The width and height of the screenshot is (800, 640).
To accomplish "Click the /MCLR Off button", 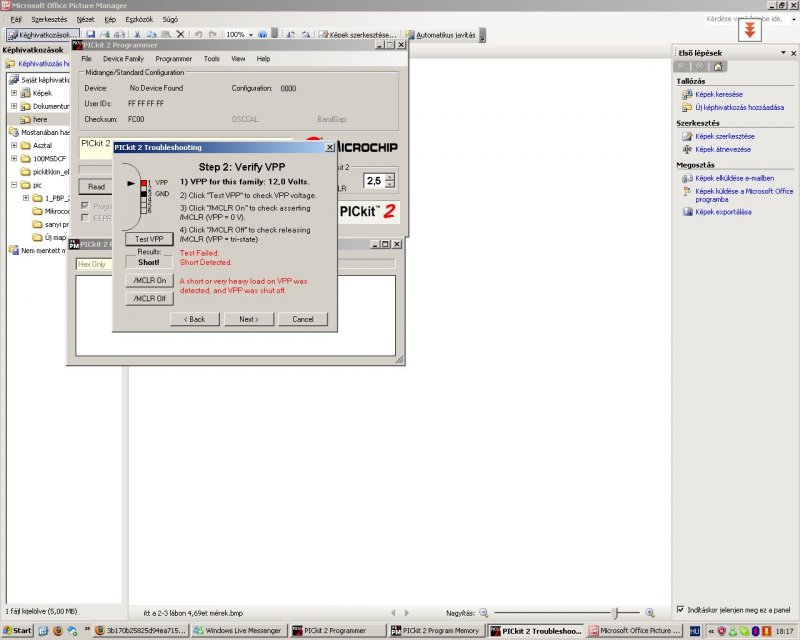I will point(149,299).
